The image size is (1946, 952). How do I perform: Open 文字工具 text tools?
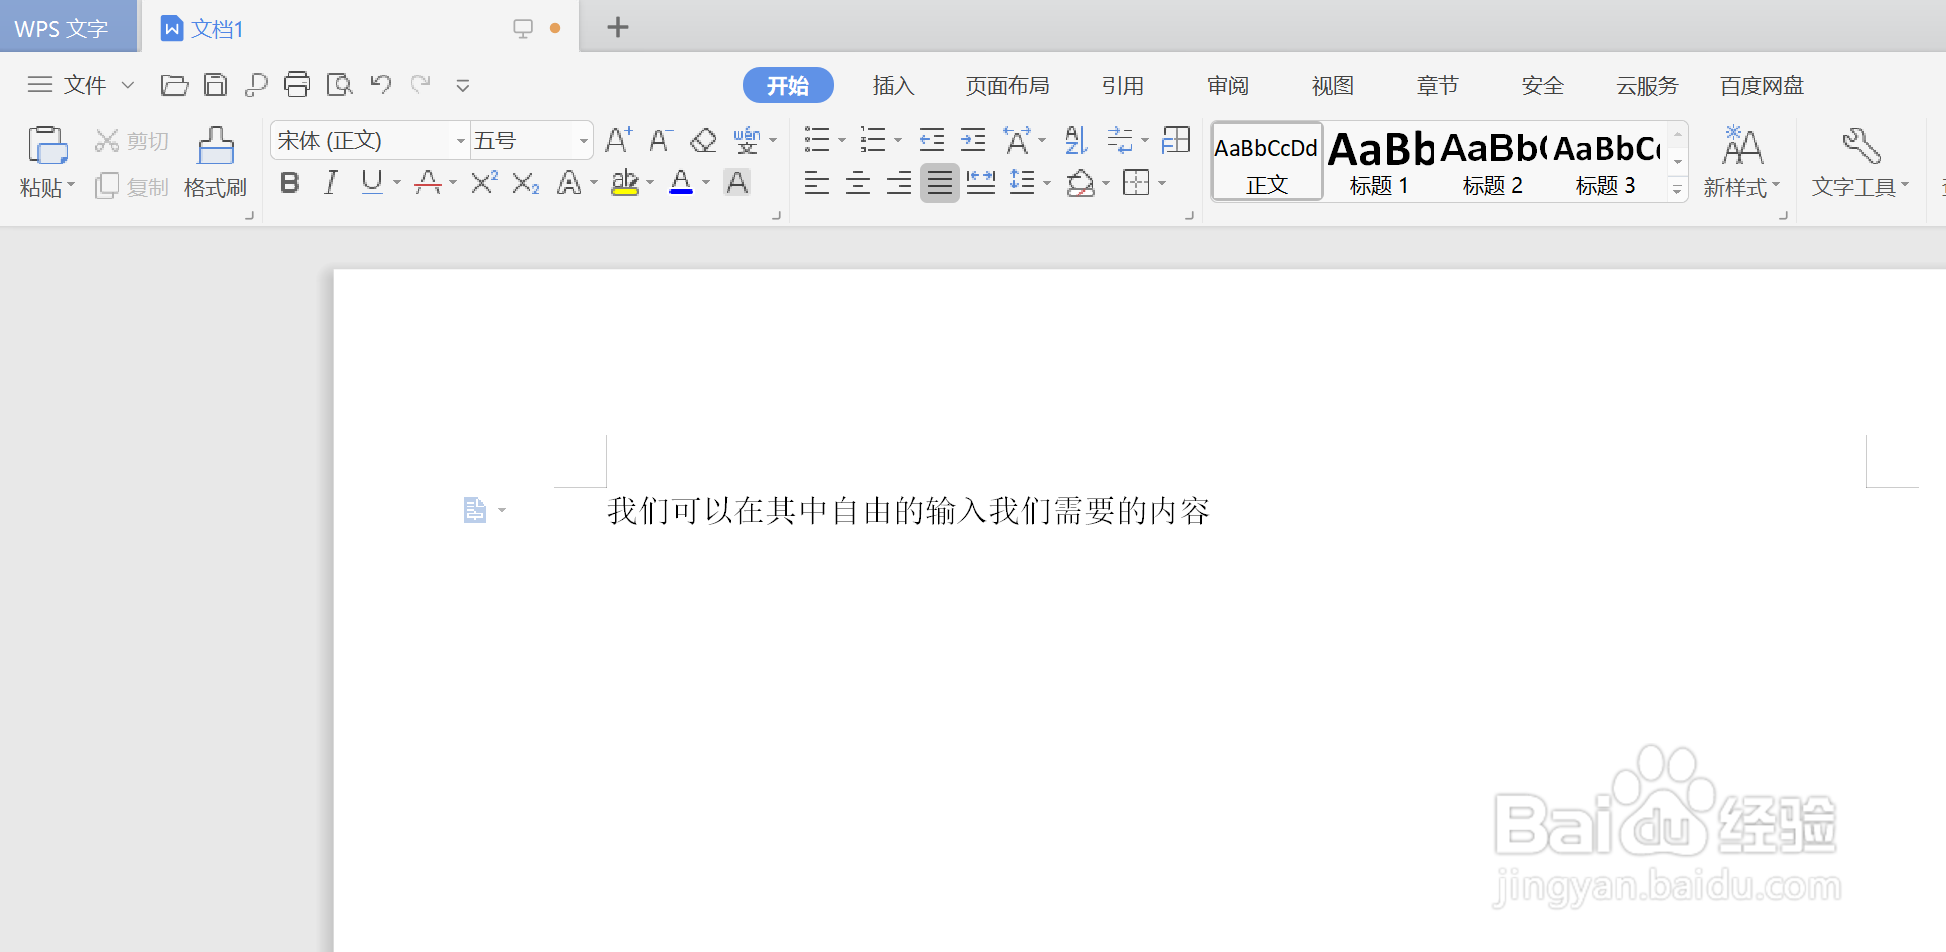point(1860,162)
